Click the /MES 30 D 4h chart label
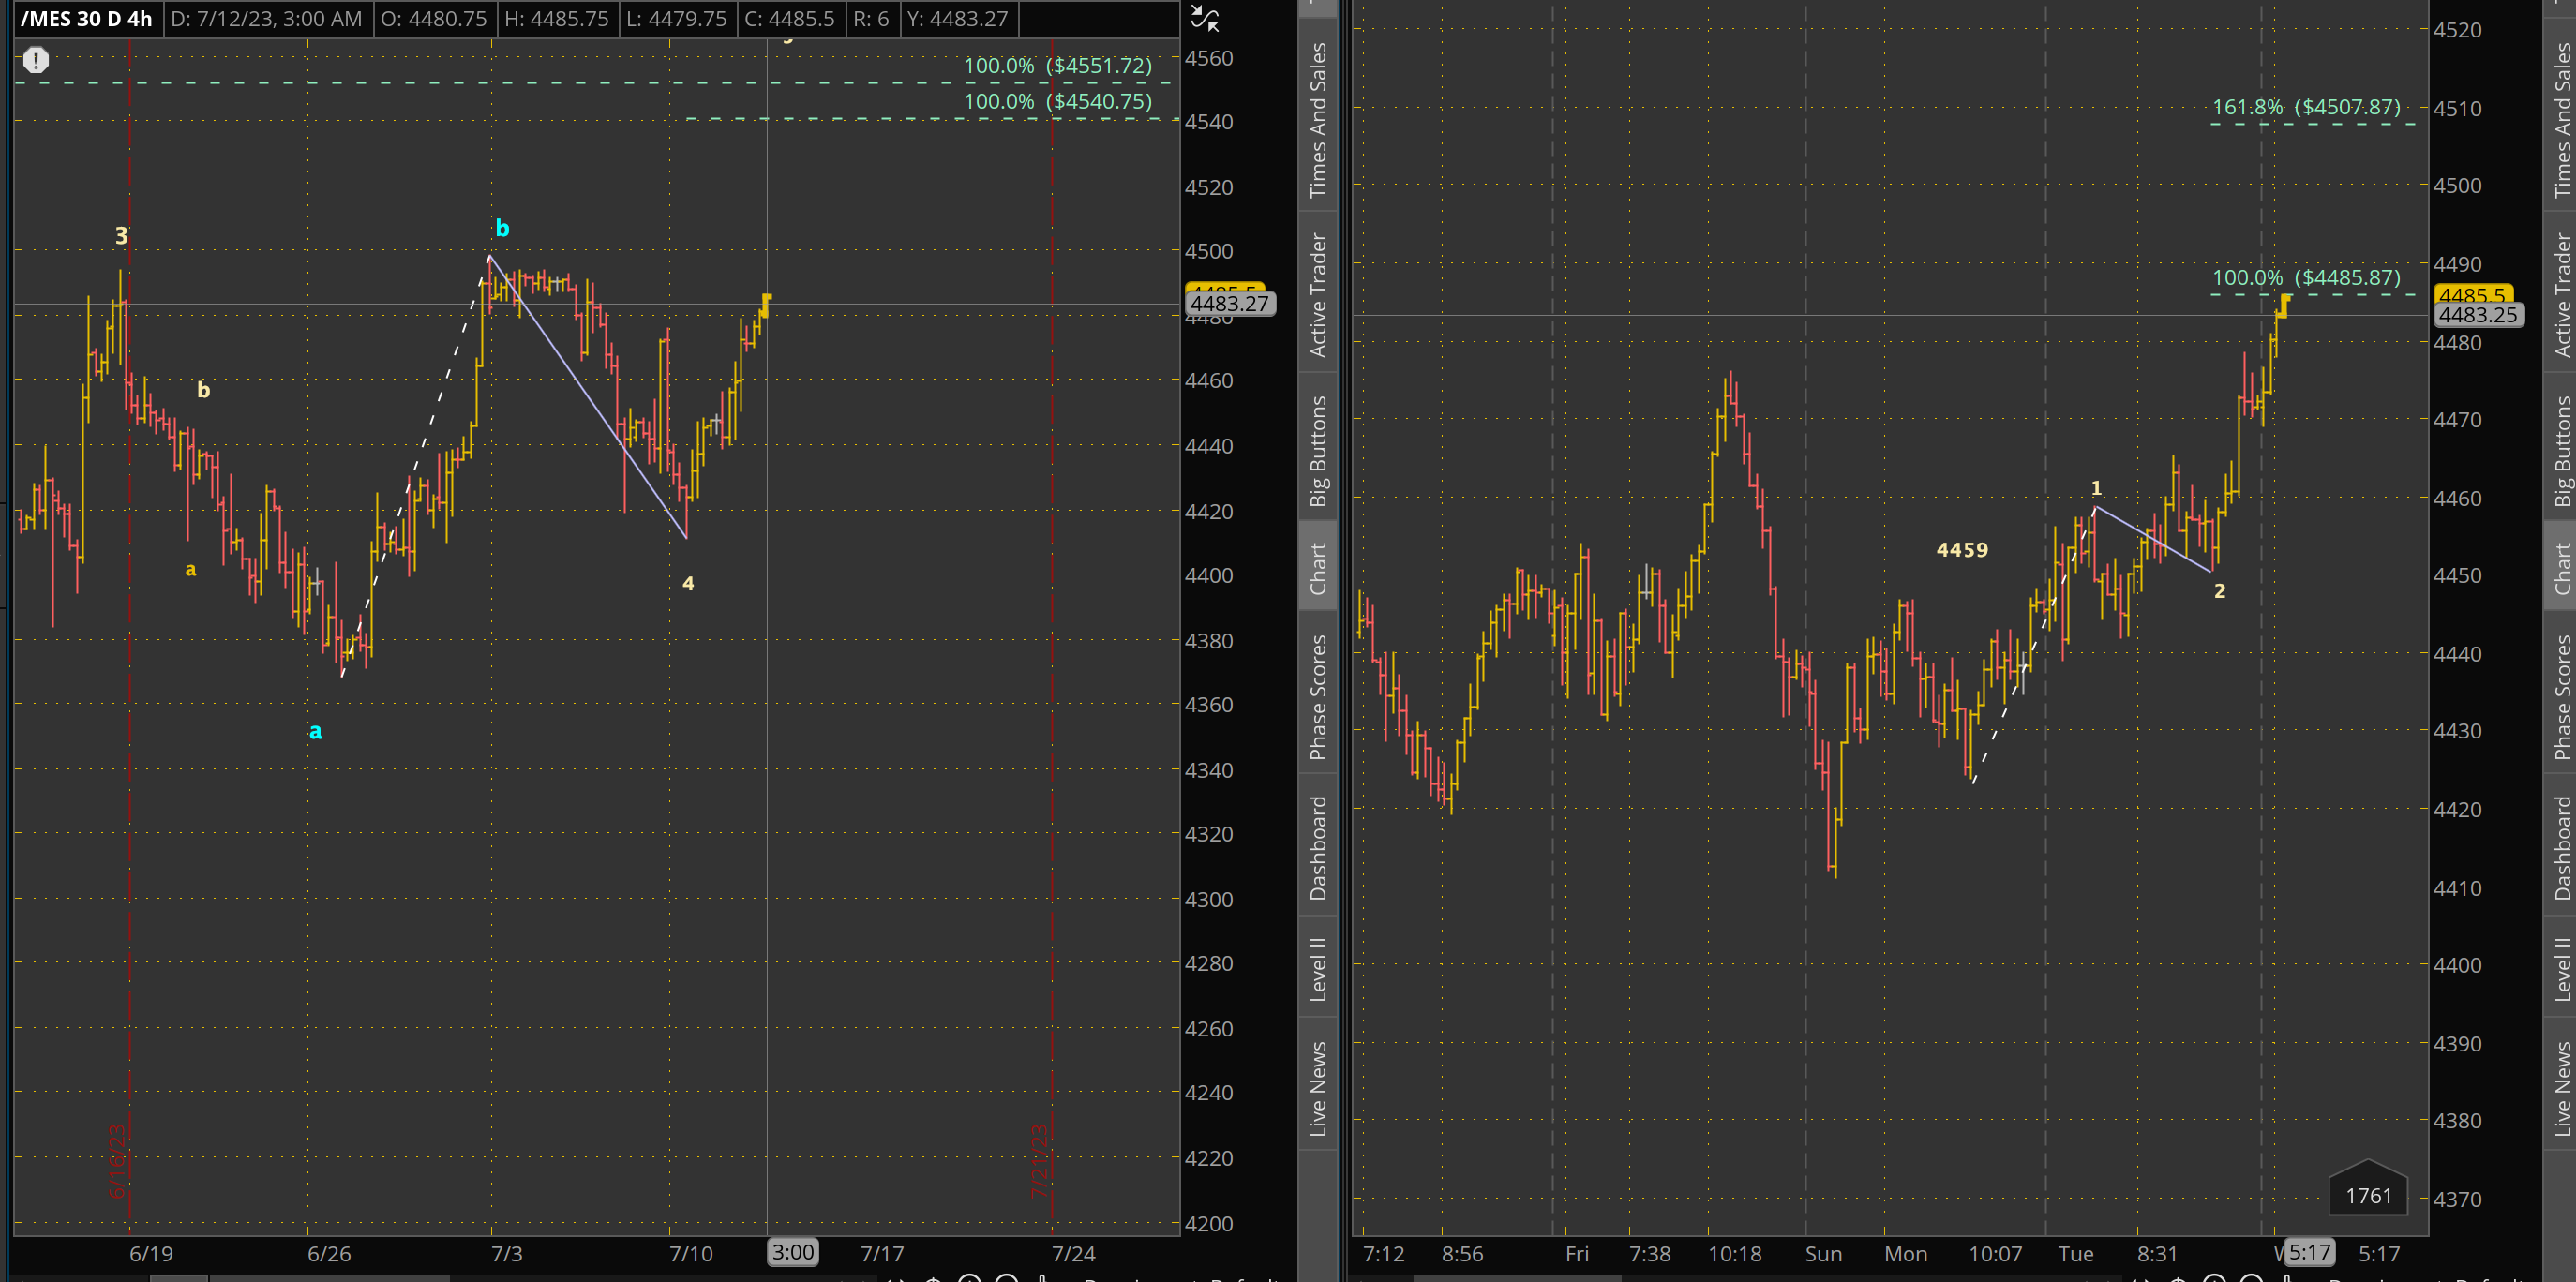This screenshot has width=2576, height=1282. (x=86, y=19)
